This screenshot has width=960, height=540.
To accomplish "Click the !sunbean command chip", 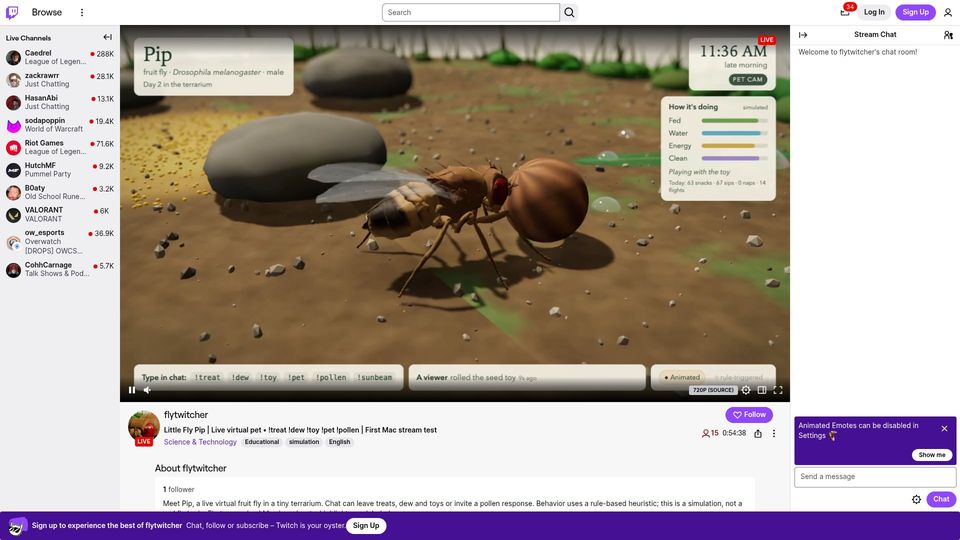I will point(375,378).
